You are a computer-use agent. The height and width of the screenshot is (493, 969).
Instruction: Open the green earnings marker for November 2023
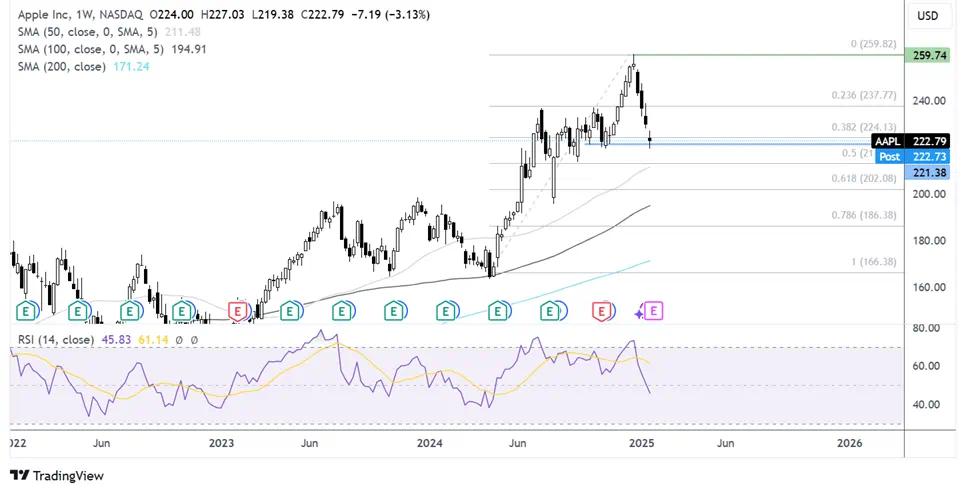tap(394, 311)
